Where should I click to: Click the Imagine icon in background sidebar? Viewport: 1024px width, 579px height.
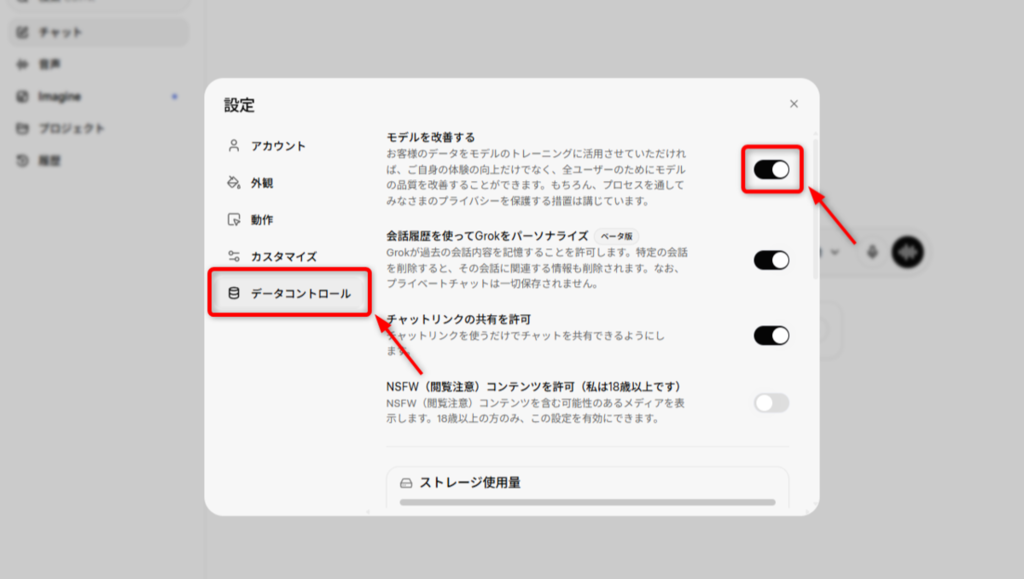pyautogui.click(x=23, y=97)
